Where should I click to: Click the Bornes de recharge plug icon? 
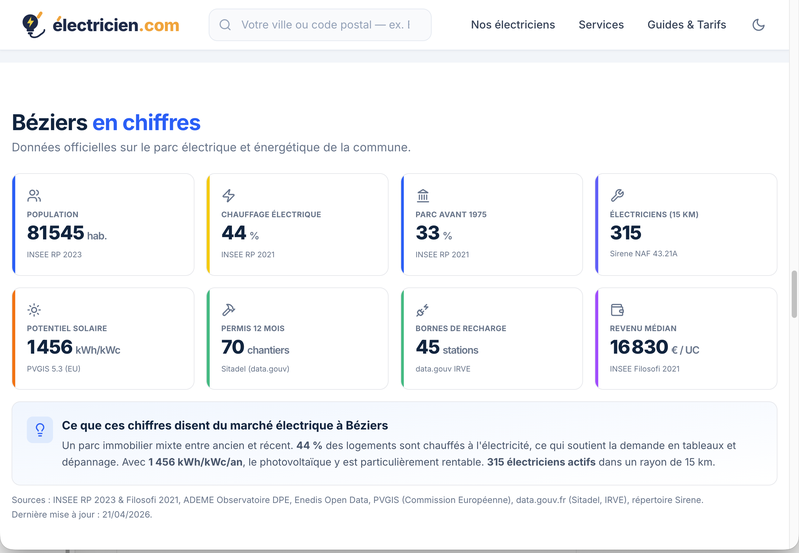(x=423, y=309)
